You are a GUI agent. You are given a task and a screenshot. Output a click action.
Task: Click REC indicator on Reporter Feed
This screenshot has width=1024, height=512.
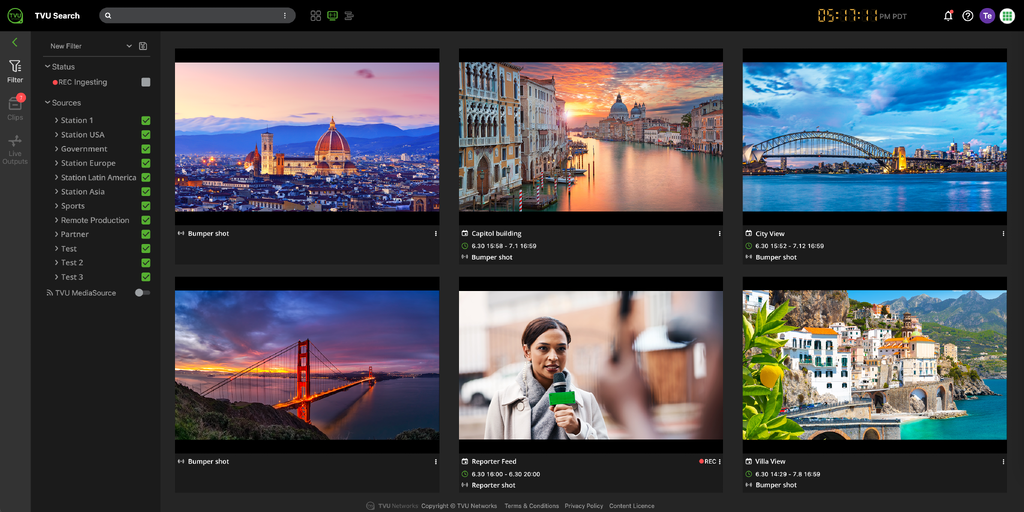[707, 462]
